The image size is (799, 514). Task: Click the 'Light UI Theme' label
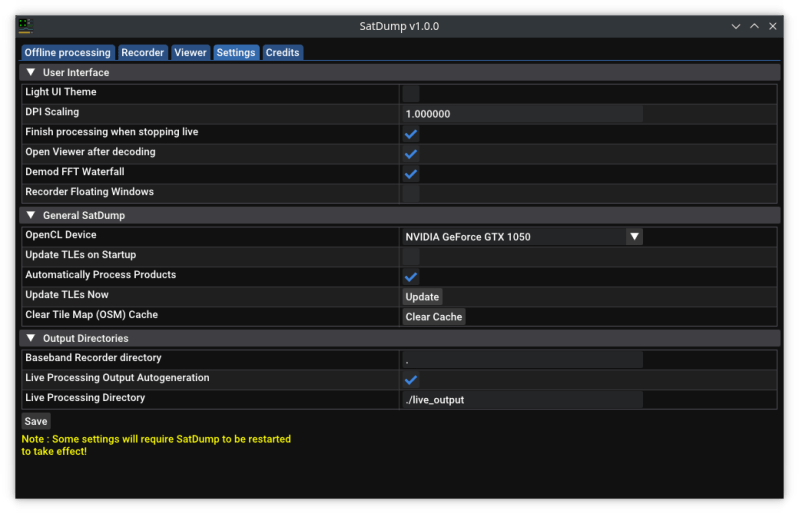61,92
